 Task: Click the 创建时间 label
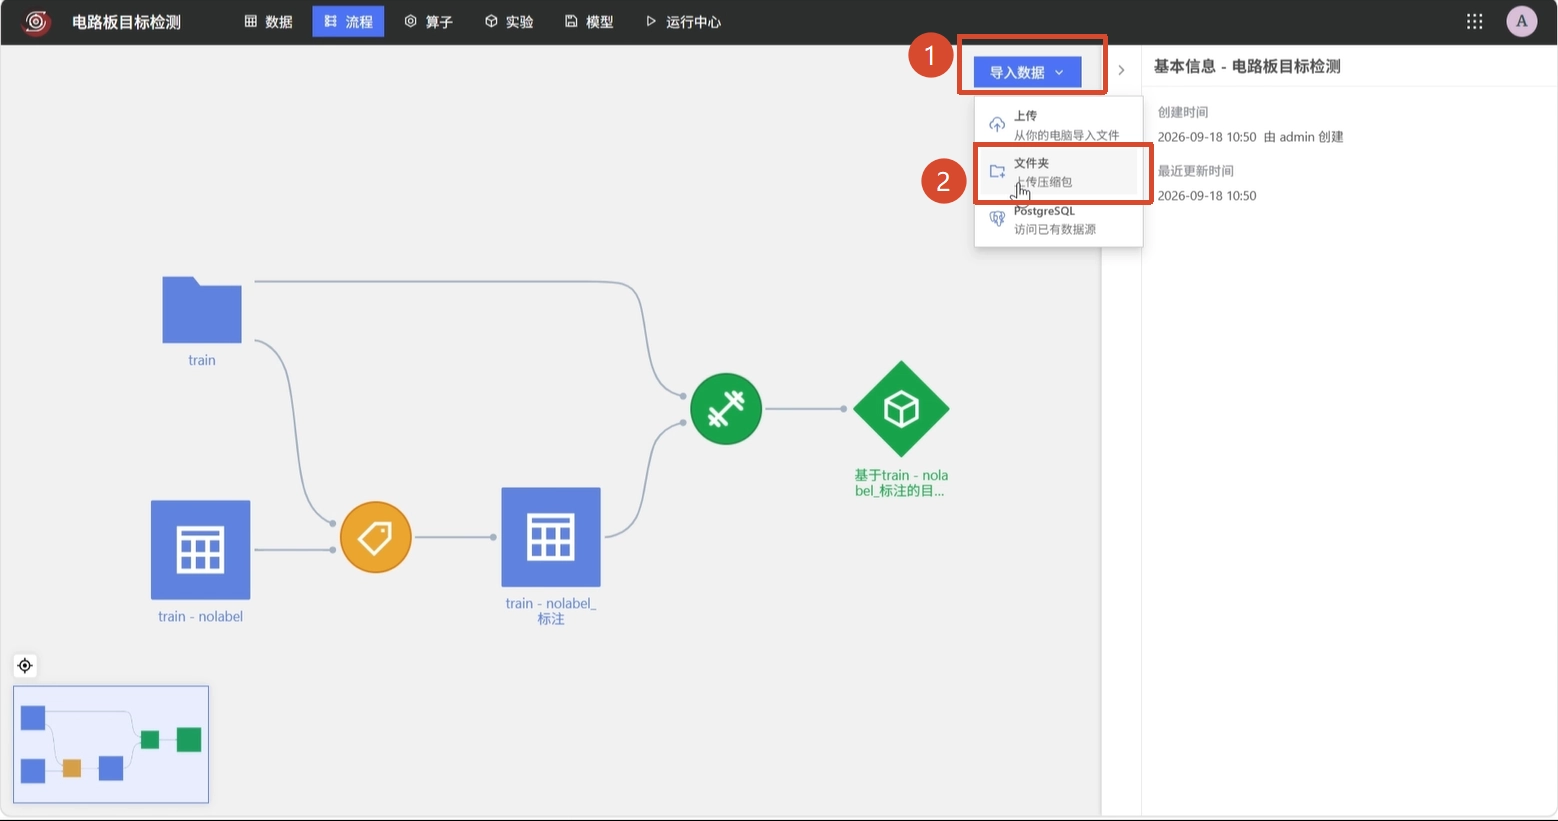click(x=1183, y=112)
